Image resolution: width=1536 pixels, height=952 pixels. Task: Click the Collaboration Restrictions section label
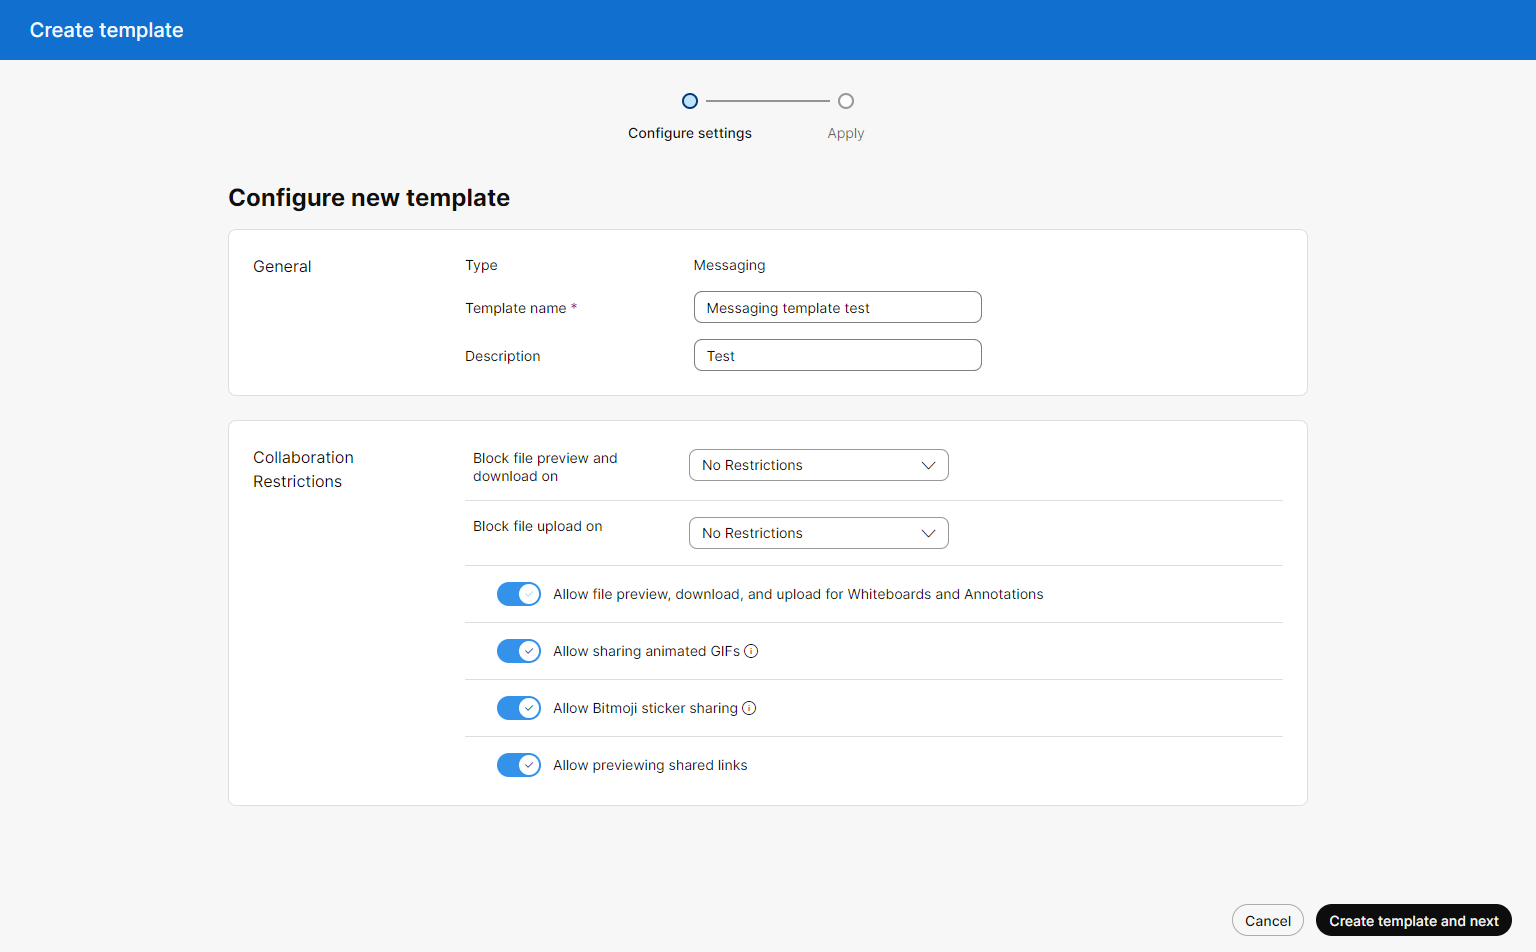click(303, 469)
